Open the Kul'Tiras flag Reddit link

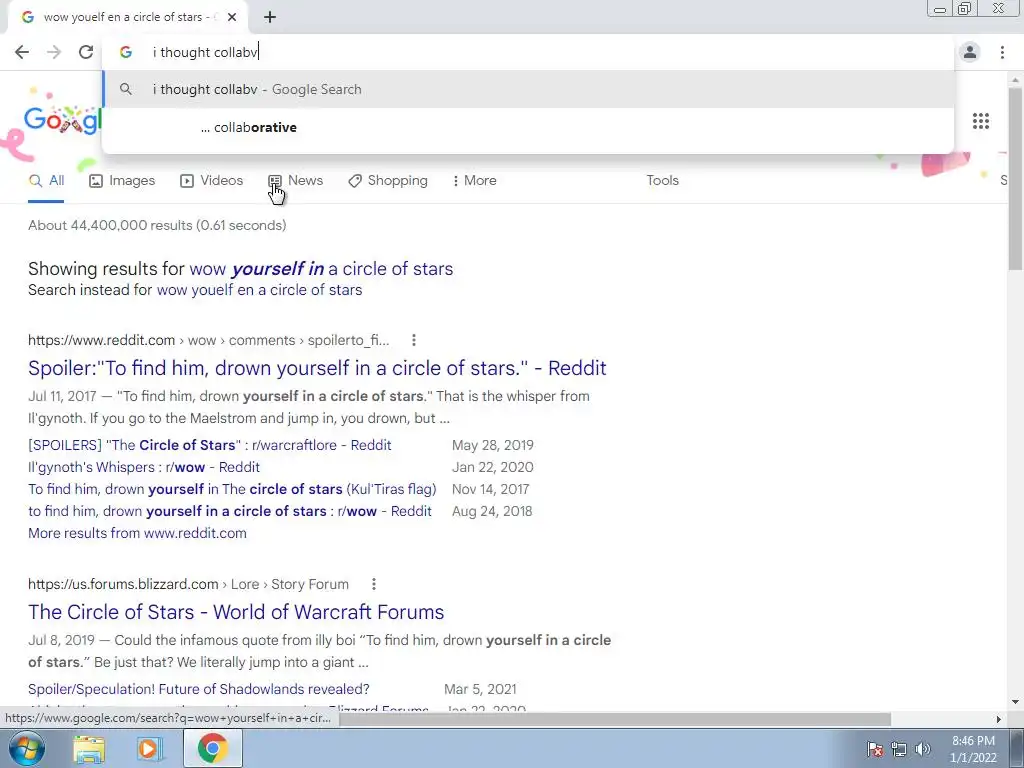point(232,489)
